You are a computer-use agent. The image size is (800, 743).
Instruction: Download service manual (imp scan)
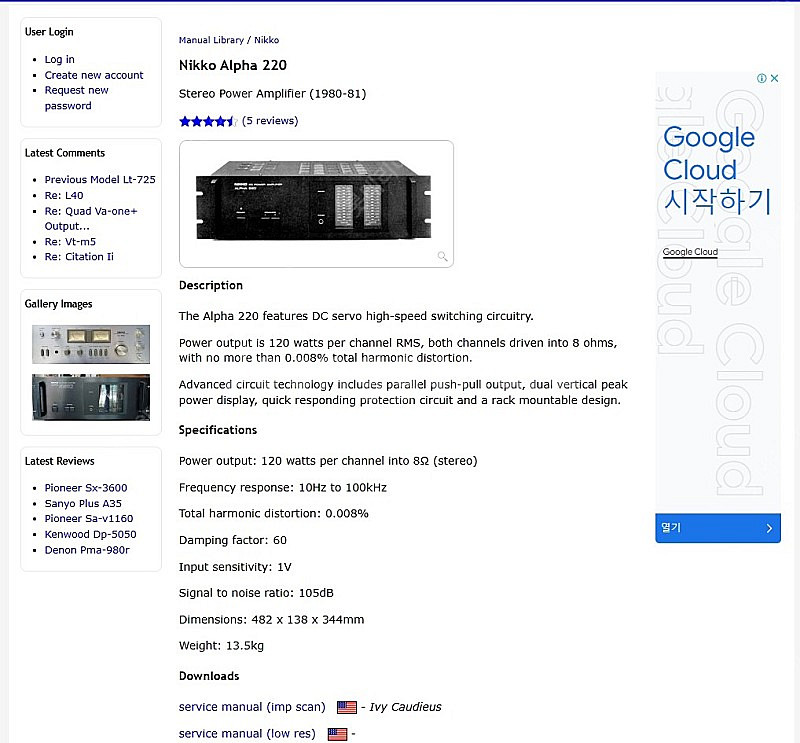tap(251, 707)
